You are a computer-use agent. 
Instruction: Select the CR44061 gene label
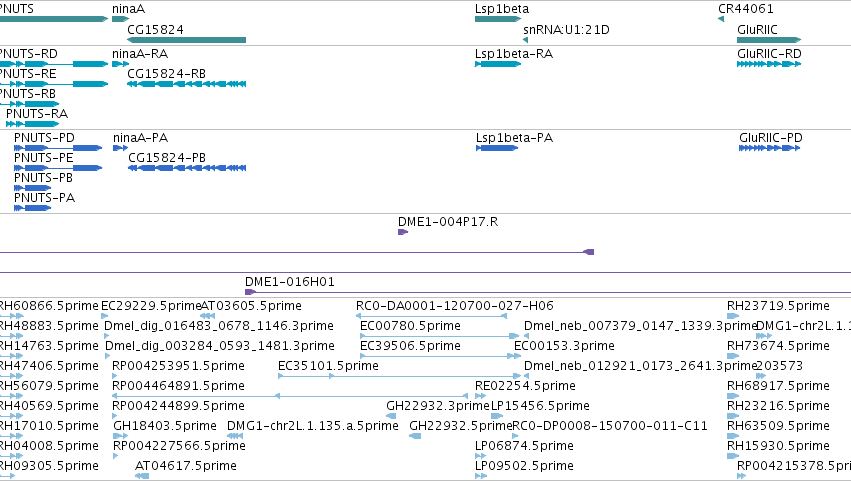[746, 9]
